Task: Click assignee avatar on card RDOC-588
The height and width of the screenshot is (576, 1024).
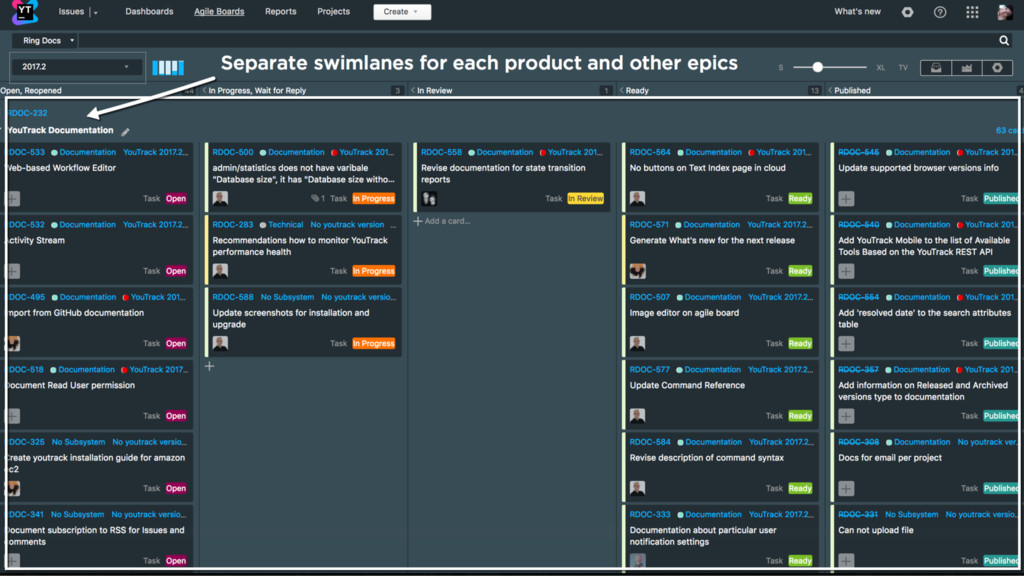Action: click(220, 343)
